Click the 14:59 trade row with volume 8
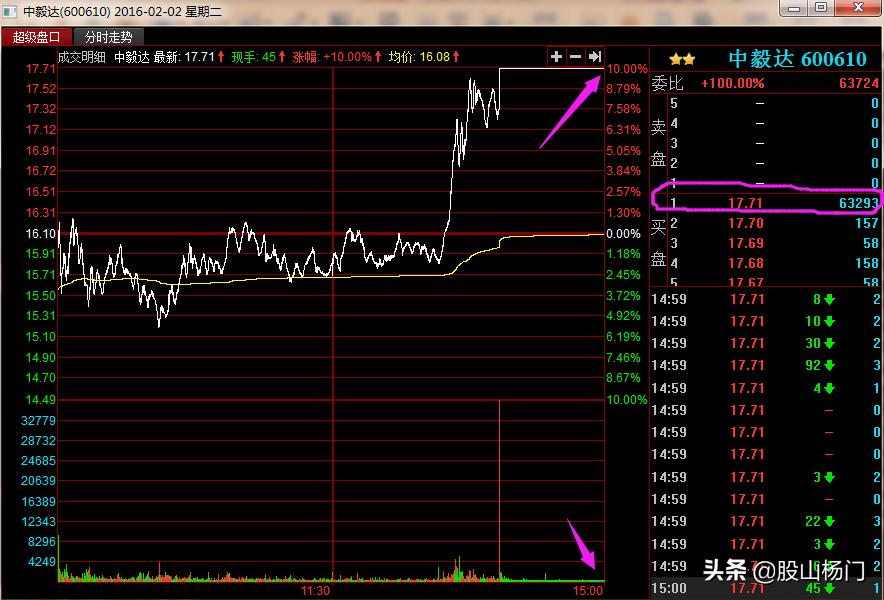Viewport: 884px width, 600px height. [x=767, y=299]
